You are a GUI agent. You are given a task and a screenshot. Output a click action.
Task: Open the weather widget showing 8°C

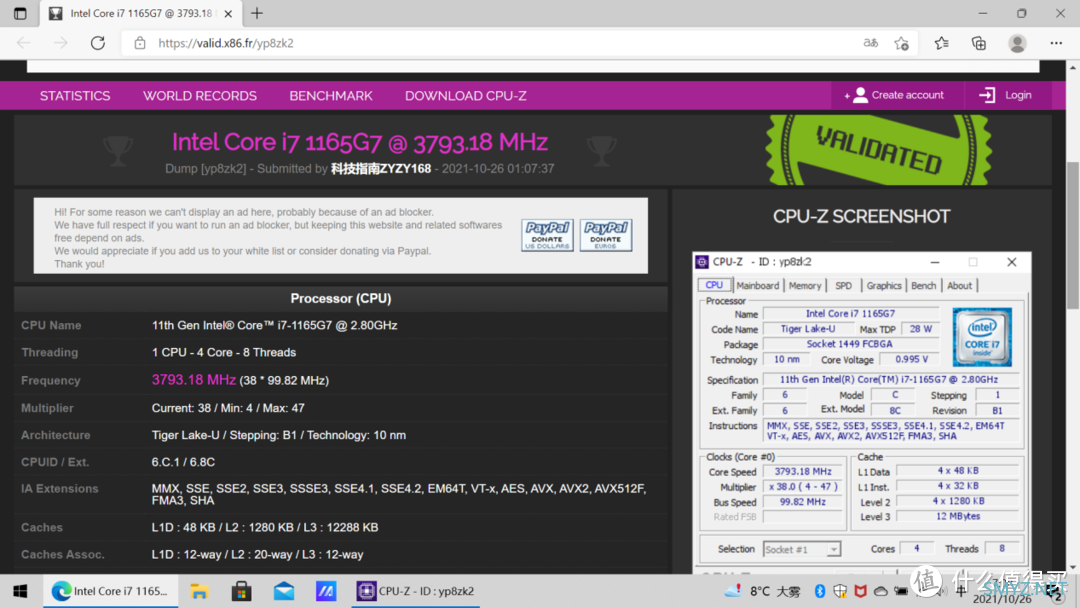tap(762, 591)
